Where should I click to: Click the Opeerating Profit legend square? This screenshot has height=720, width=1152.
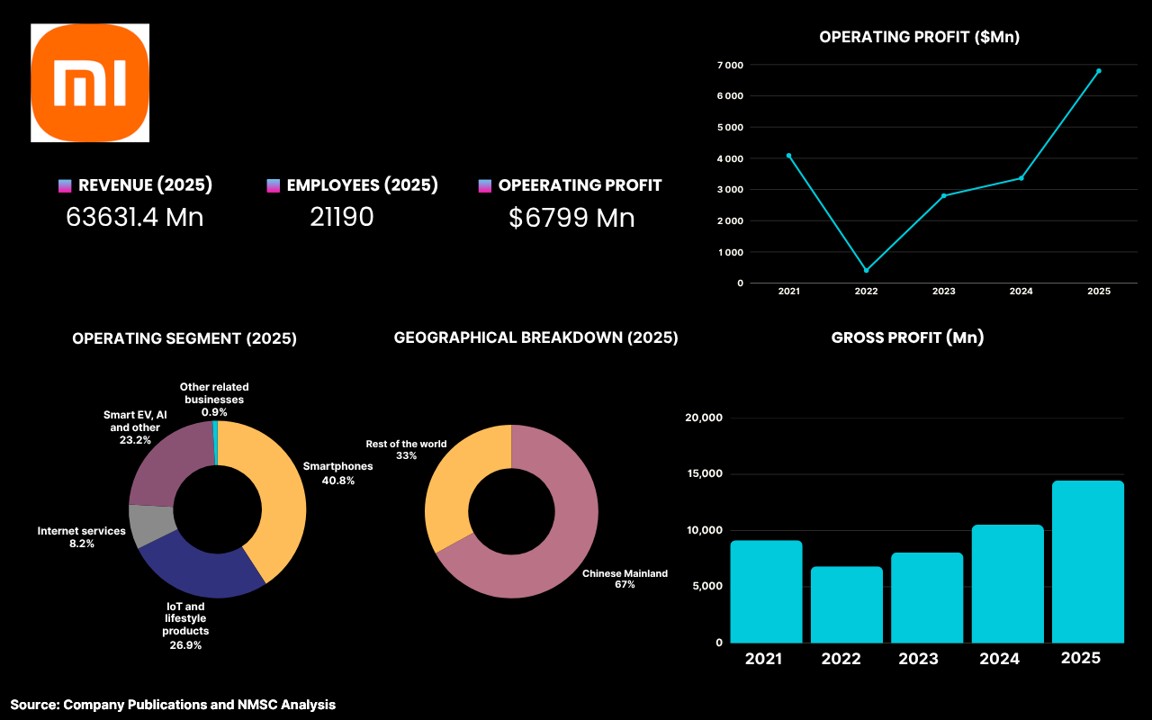485,186
